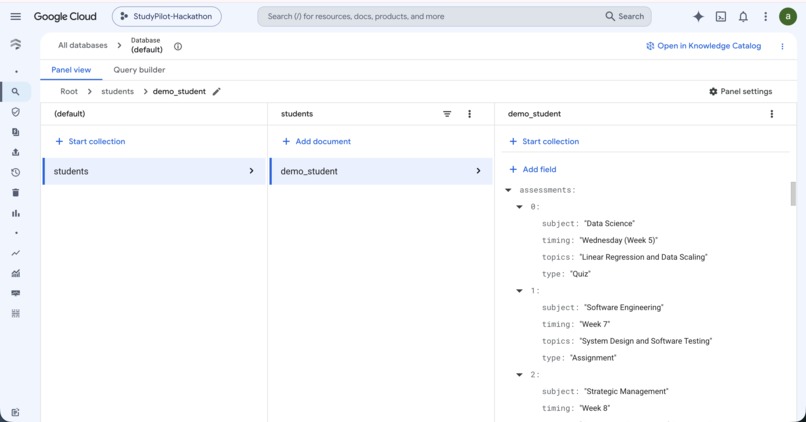
Task: Start collection under demo_student
Action: [544, 141]
